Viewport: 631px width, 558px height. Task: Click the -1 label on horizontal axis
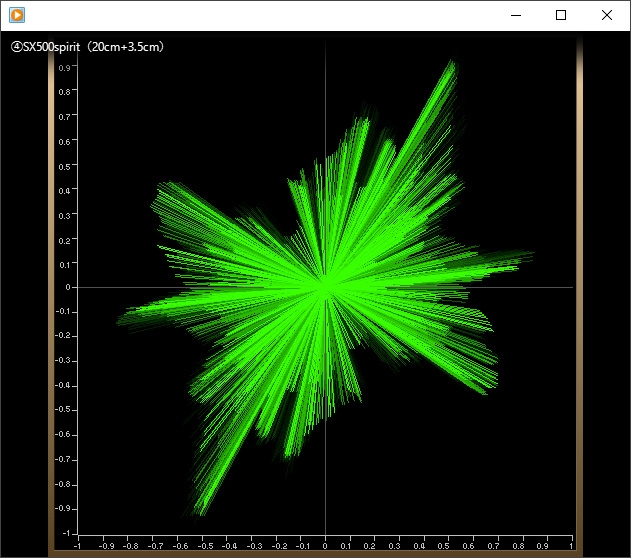pos(77,546)
